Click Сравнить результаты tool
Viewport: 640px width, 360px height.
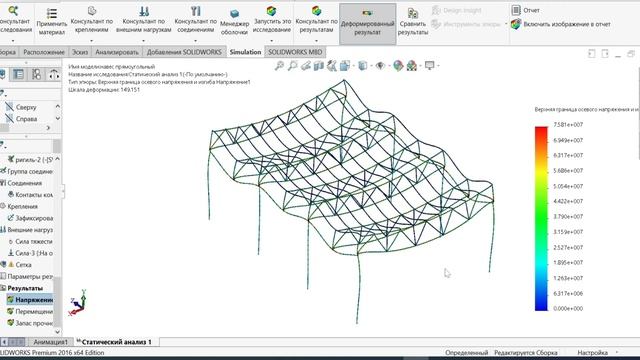tap(413, 22)
